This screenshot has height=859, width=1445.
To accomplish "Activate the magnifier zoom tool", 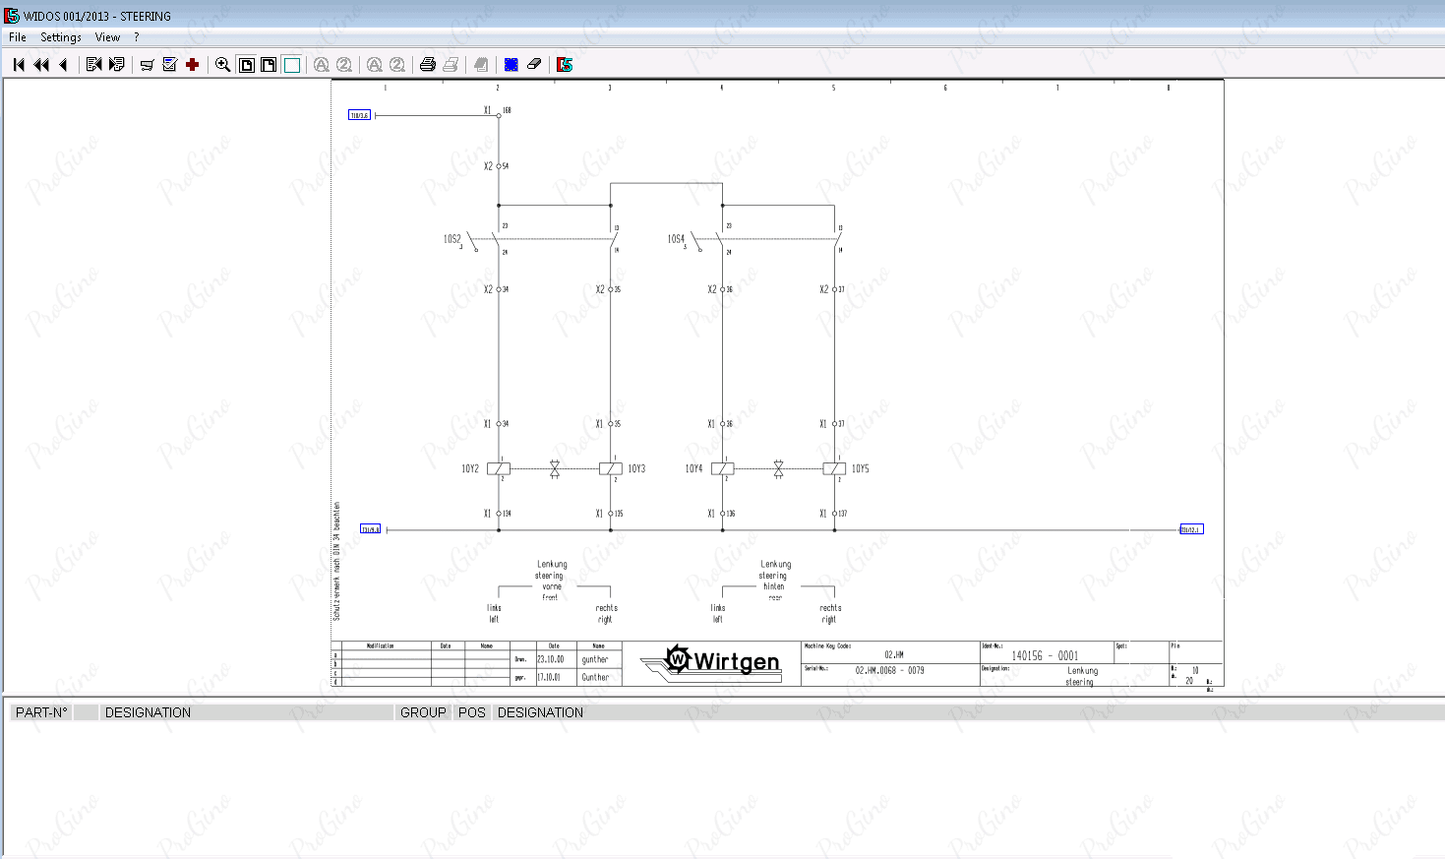I will pyautogui.click(x=223, y=65).
